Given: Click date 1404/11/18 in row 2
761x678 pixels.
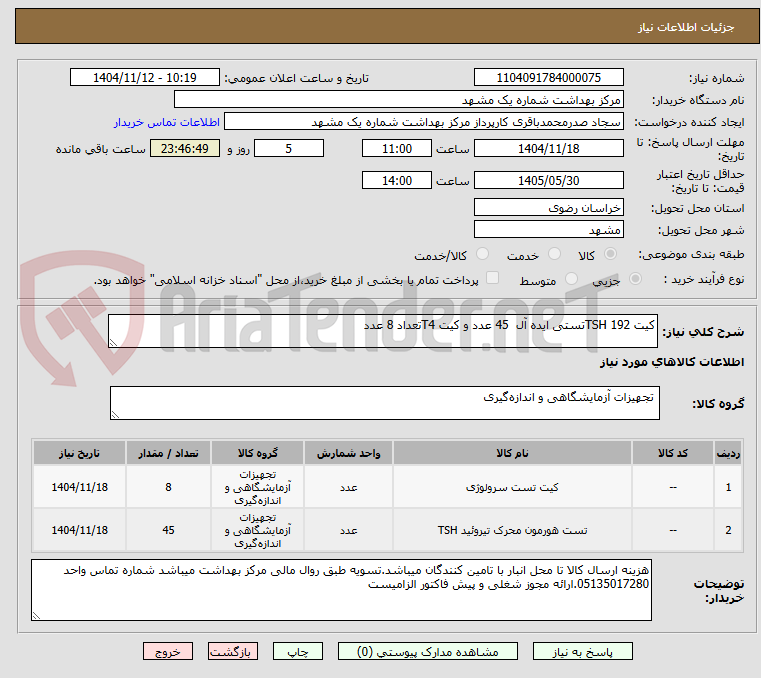Looking at the screenshot, I should (80, 530).
